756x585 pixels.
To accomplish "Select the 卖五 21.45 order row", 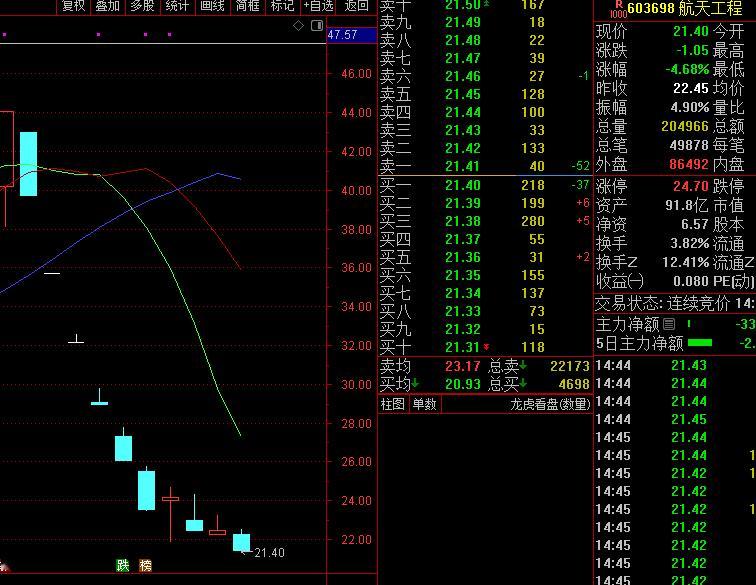I will click(x=485, y=94).
